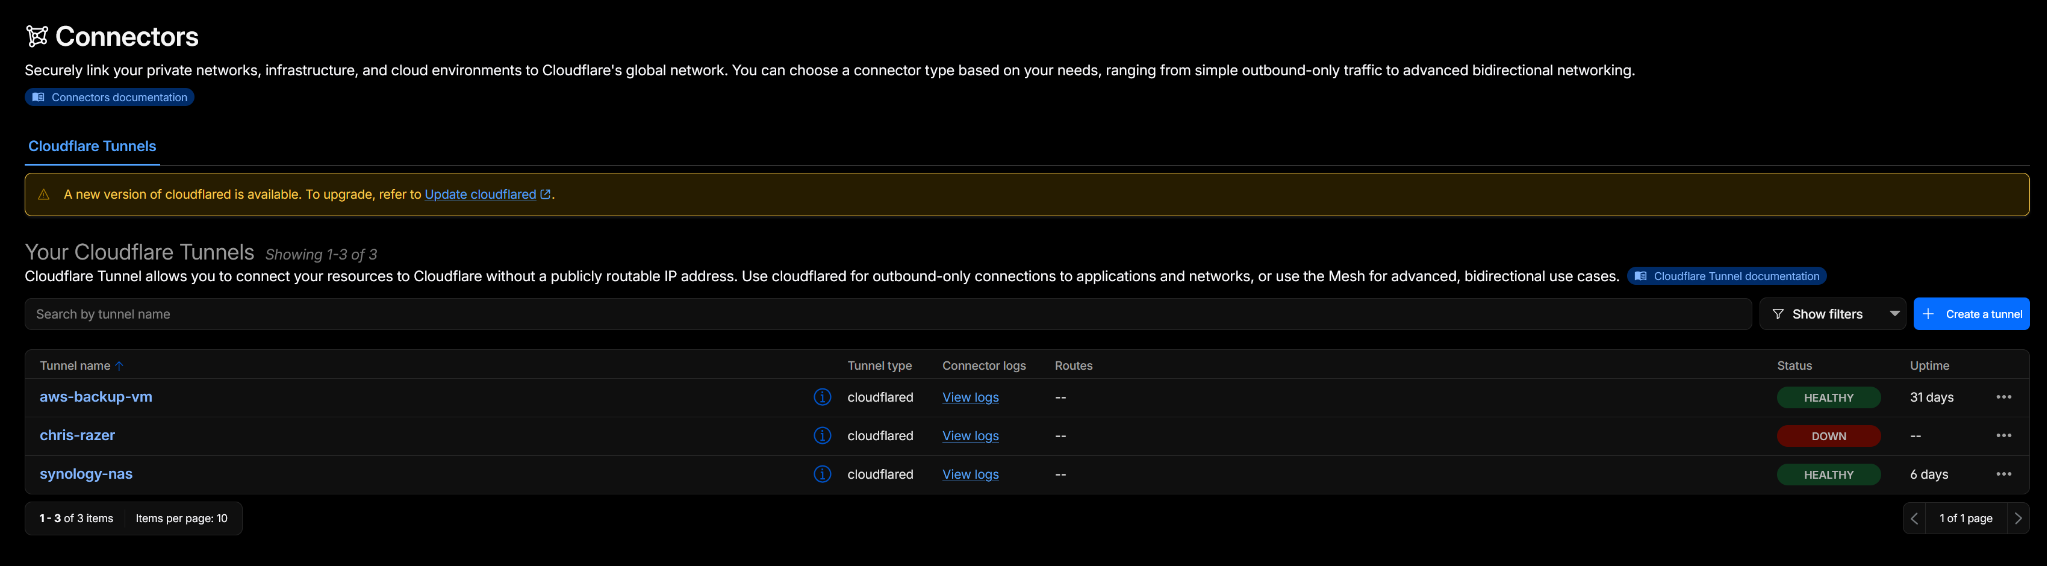
Task: Click the info icon for chris-razer
Action: pos(822,435)
